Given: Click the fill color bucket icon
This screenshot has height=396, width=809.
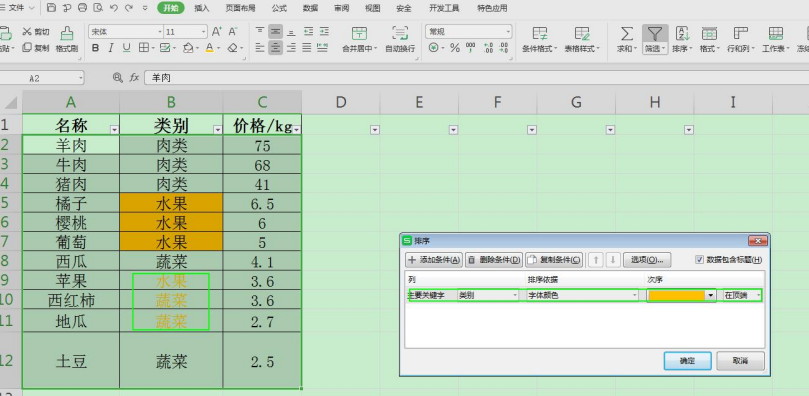Looking at the screenshot, I should point(188,48).
